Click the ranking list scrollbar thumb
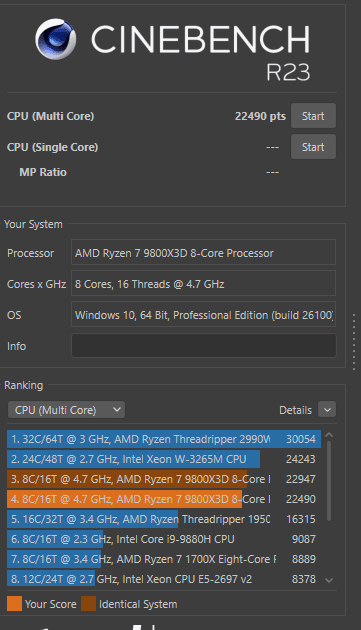The width and height of the screenshot is (361, 630). pos(329,481)
